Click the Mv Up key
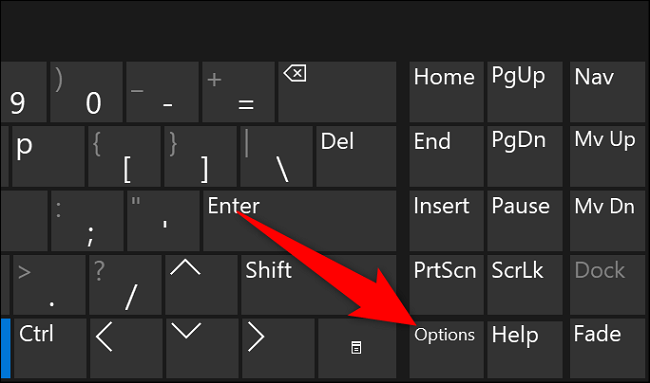This screenshot has height=383, width=650. point(607,157)
